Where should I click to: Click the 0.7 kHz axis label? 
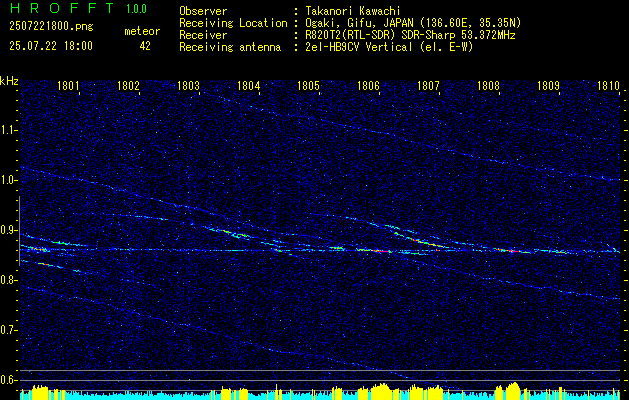pyautogui.click(x=8, y=330)
